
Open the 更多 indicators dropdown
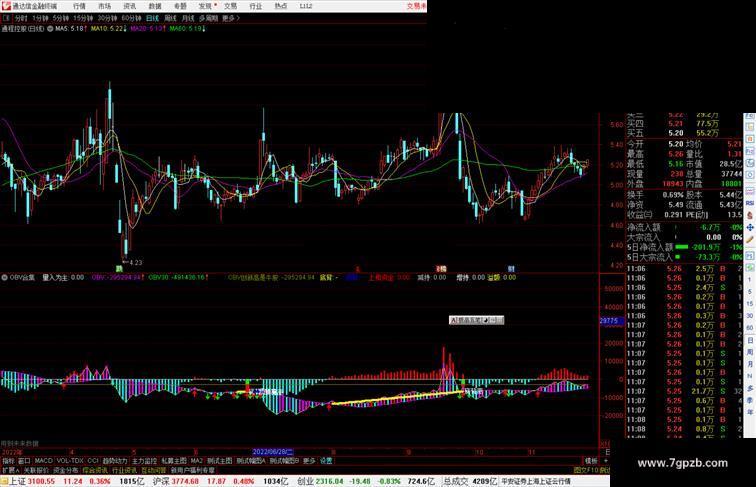pyautogui.click(x=309, y=461)
